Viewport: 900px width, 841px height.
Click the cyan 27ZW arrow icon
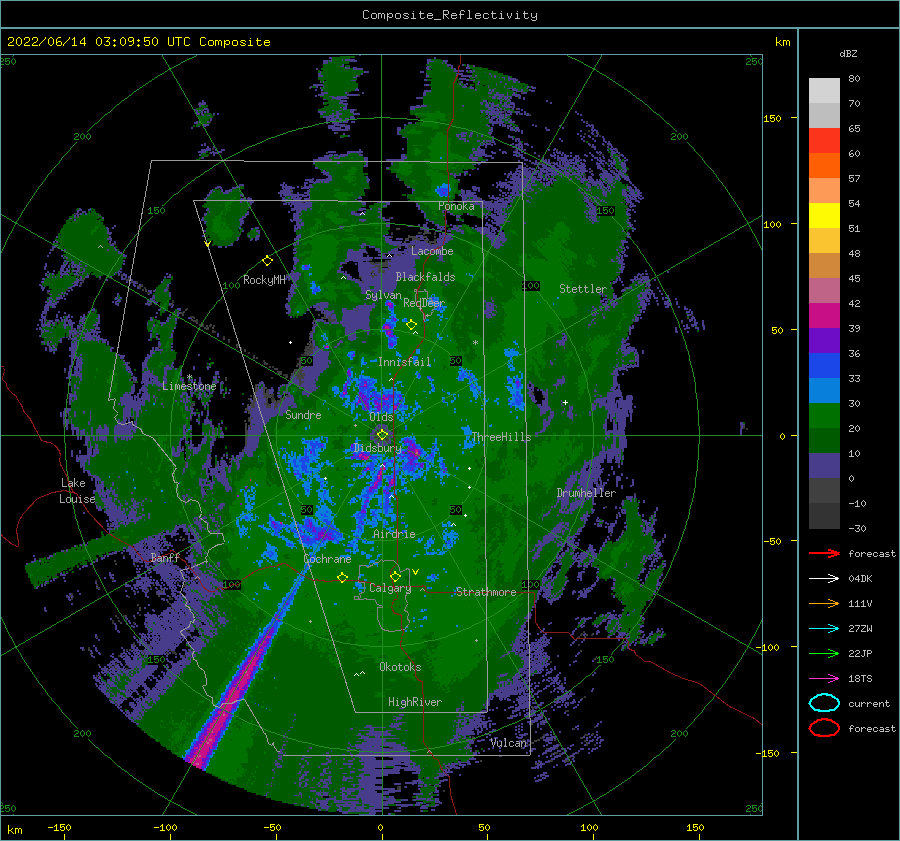coord(824,629)
